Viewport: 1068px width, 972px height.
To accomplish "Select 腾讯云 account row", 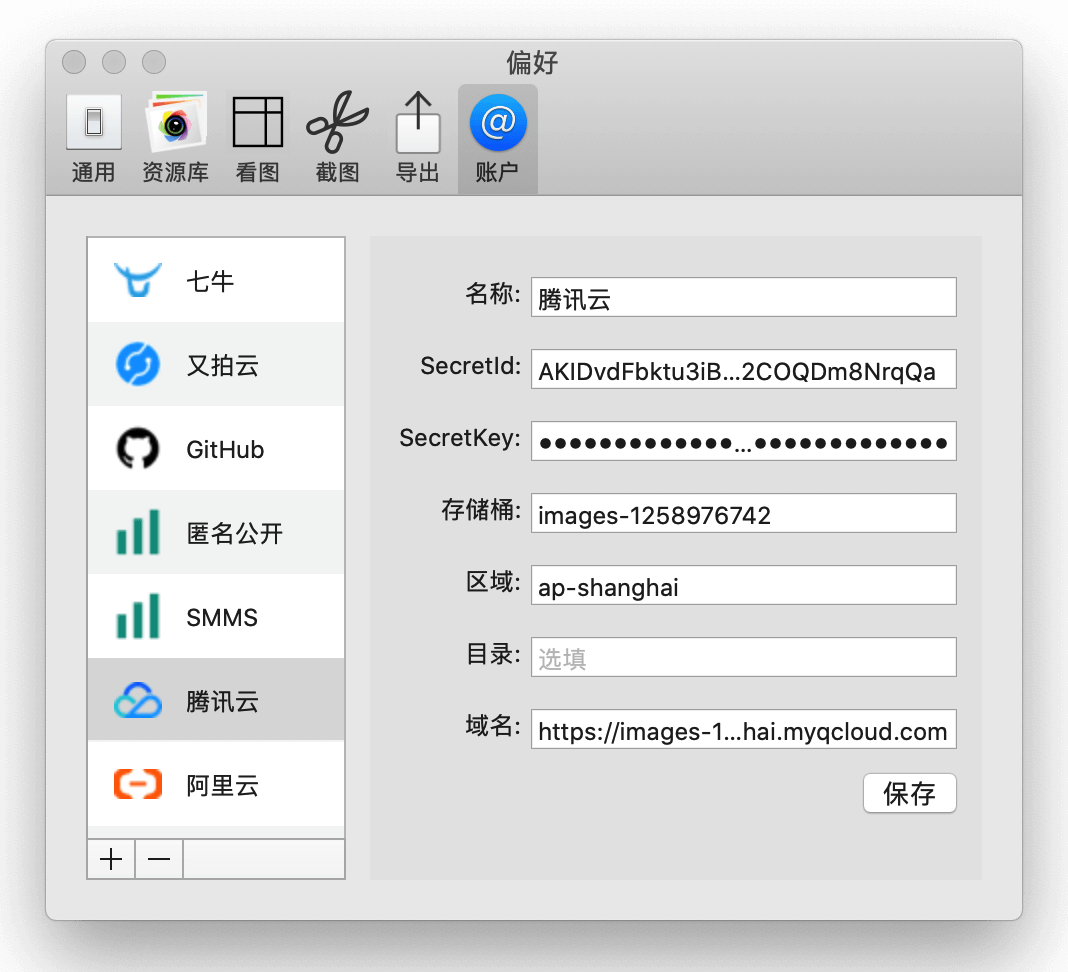I will click(216, 700).
